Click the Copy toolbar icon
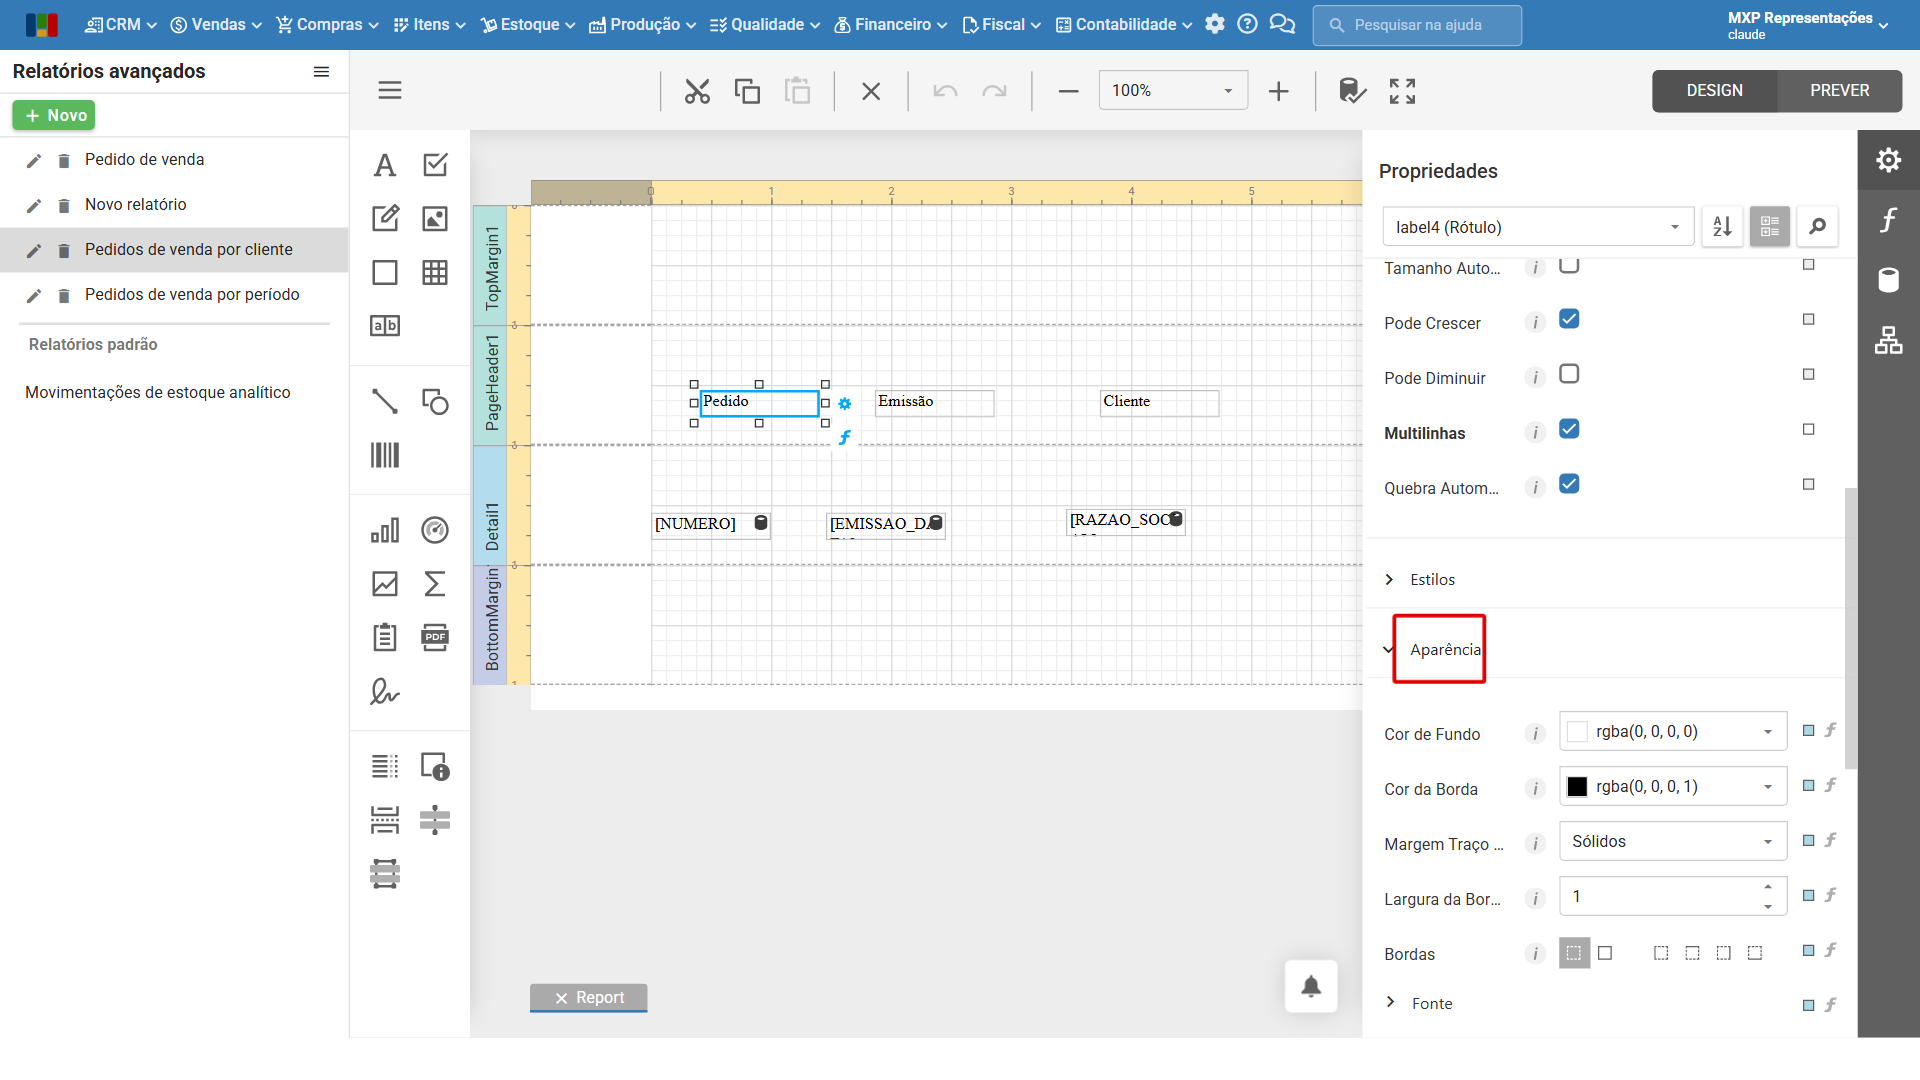Image resolution: width=1920 pixels, height=1080 pixels. tap(747, 91)
